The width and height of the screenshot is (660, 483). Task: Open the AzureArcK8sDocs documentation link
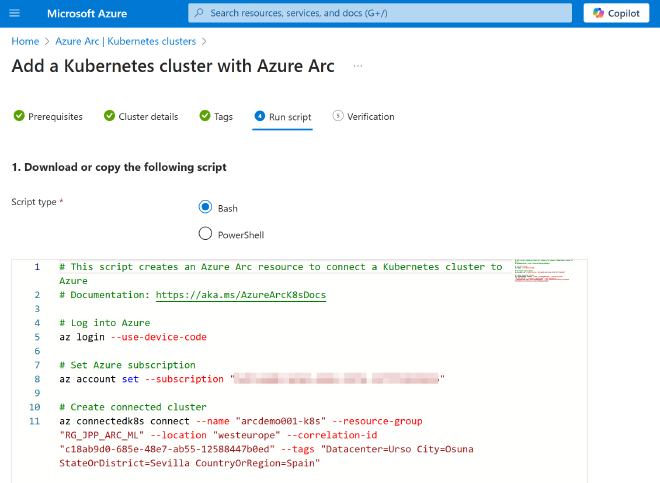tap(241, 295)
